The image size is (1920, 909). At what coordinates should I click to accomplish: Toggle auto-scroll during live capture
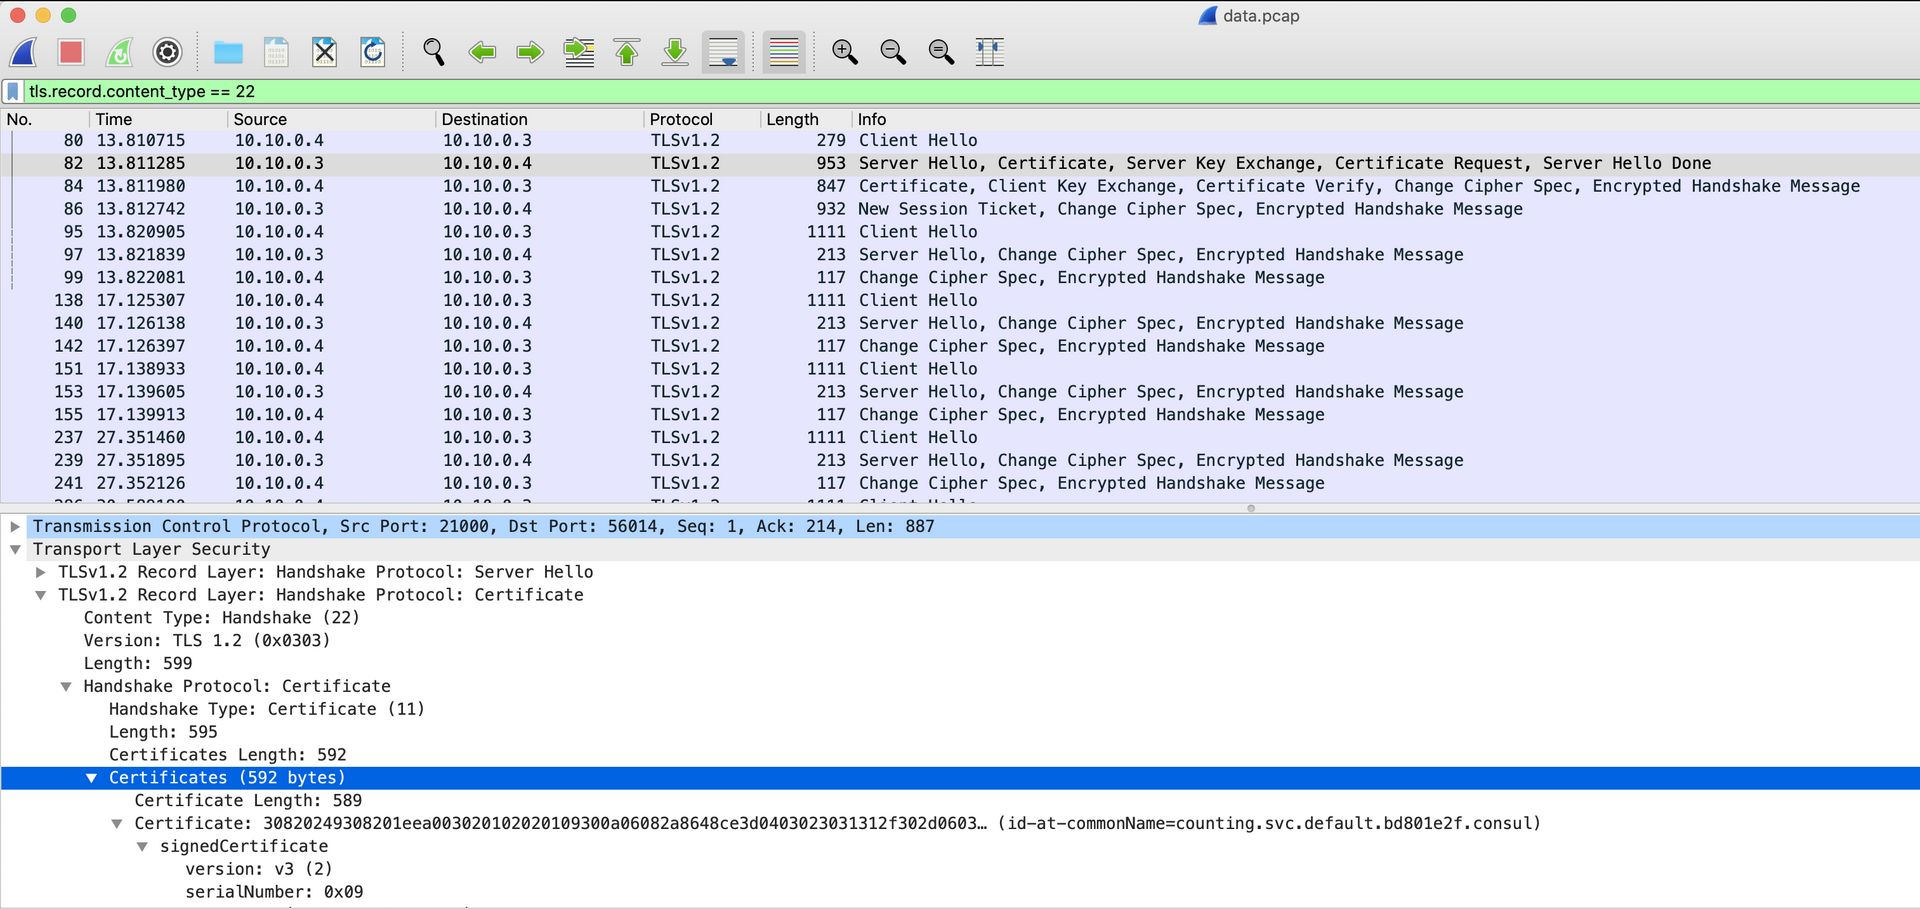723,52
